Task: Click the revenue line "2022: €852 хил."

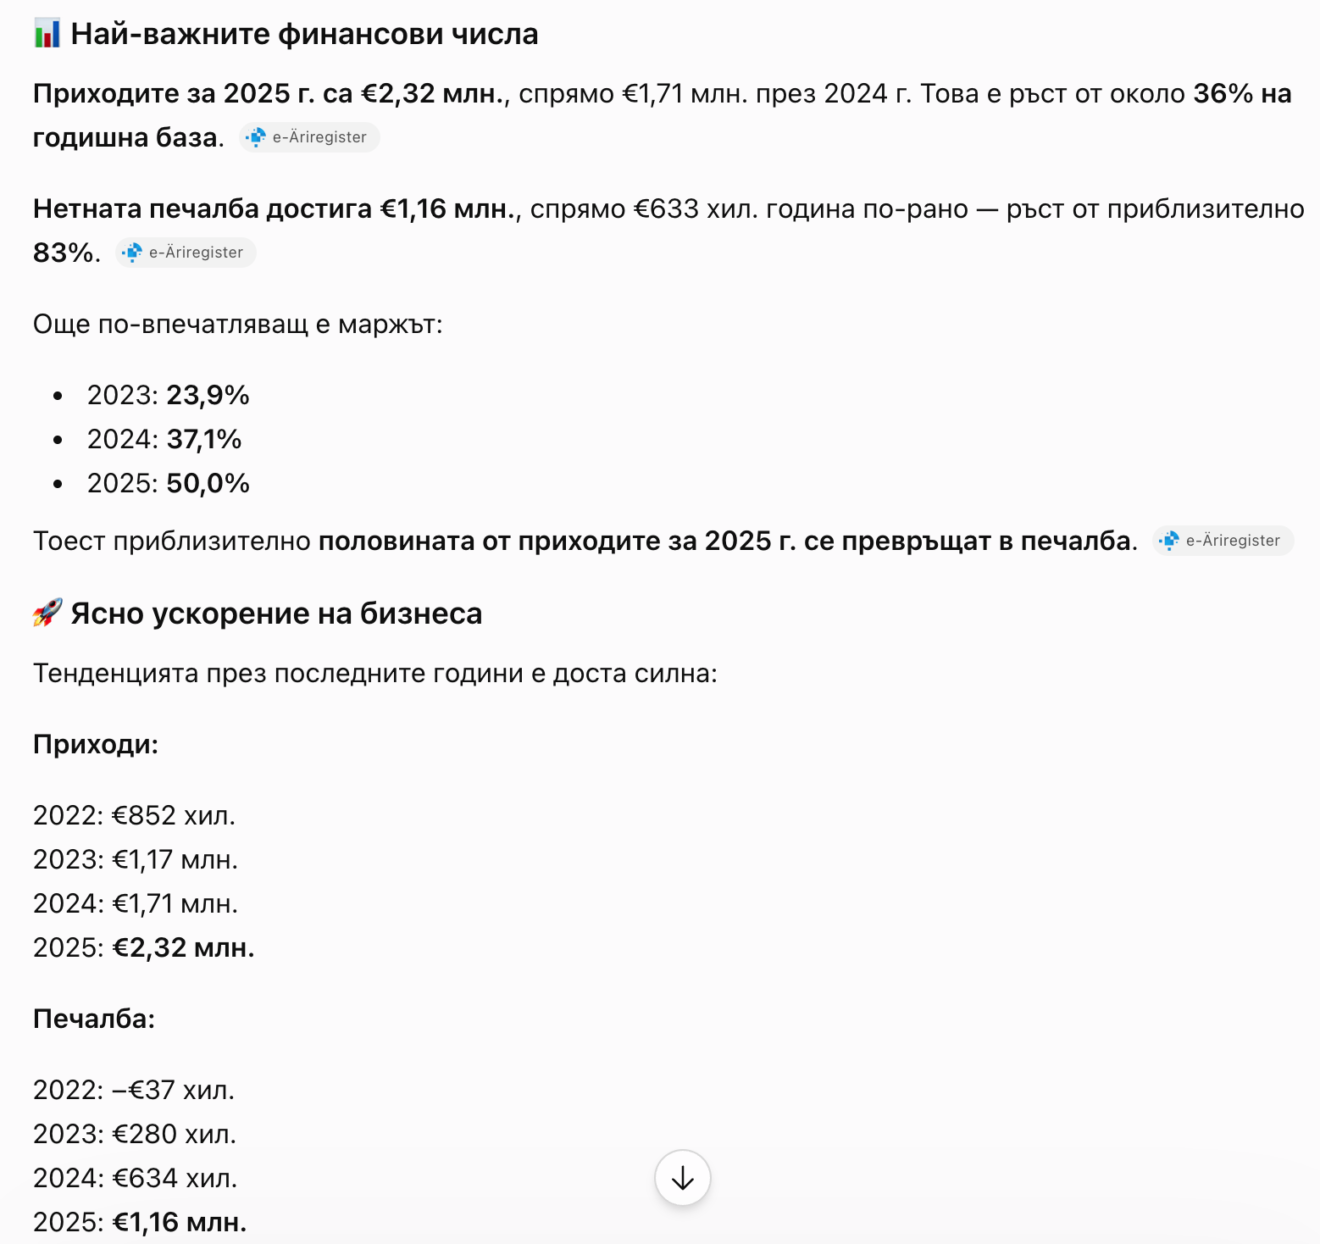Action: pyautogui.click(x=134, y=815)
